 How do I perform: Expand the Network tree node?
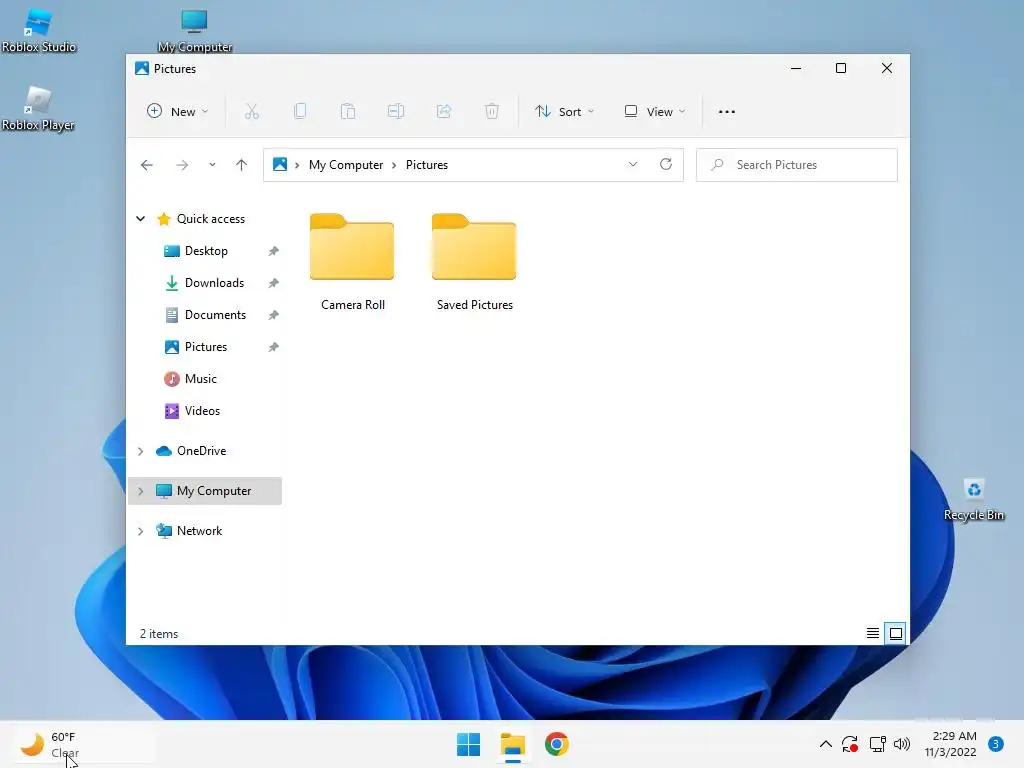click(140, 532)
